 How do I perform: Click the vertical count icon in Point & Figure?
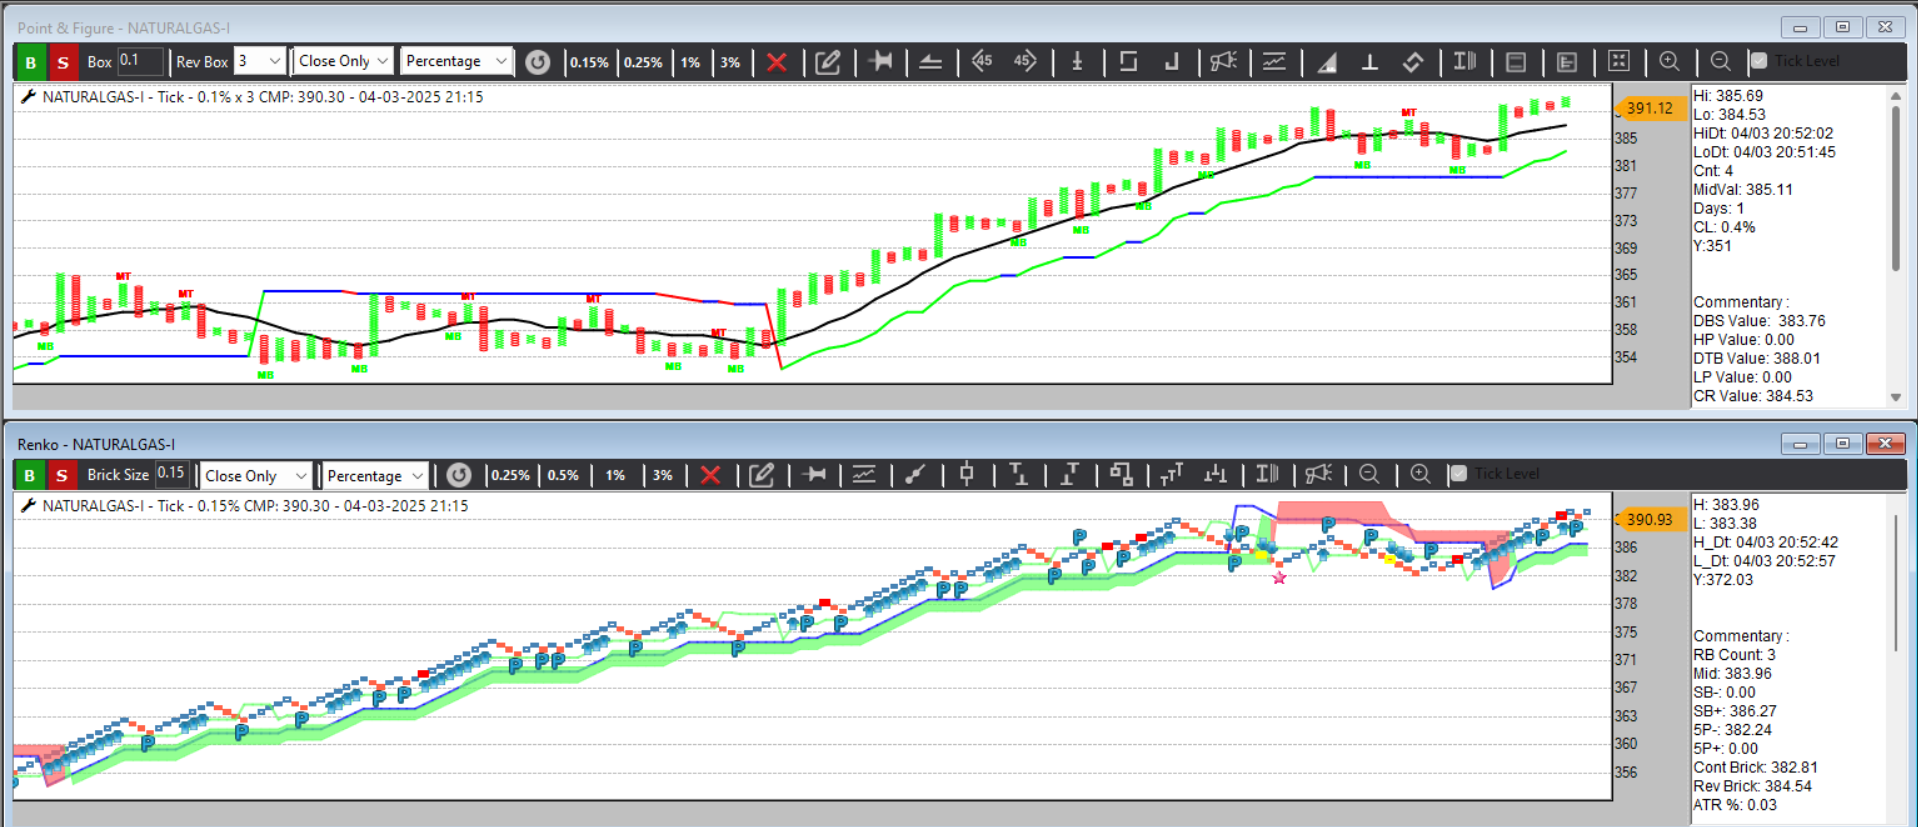pos(1078,61)
